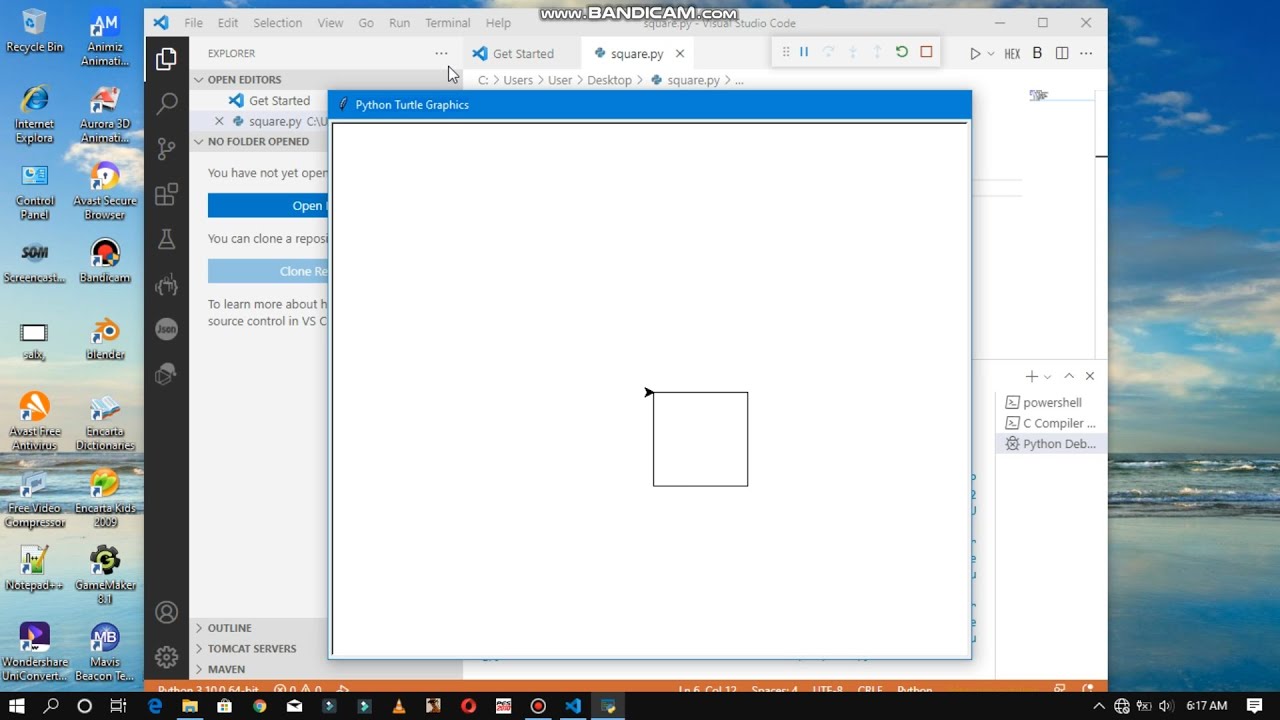Open Blender desktop shortcut

pyautogui.click(x=104, y=338)
